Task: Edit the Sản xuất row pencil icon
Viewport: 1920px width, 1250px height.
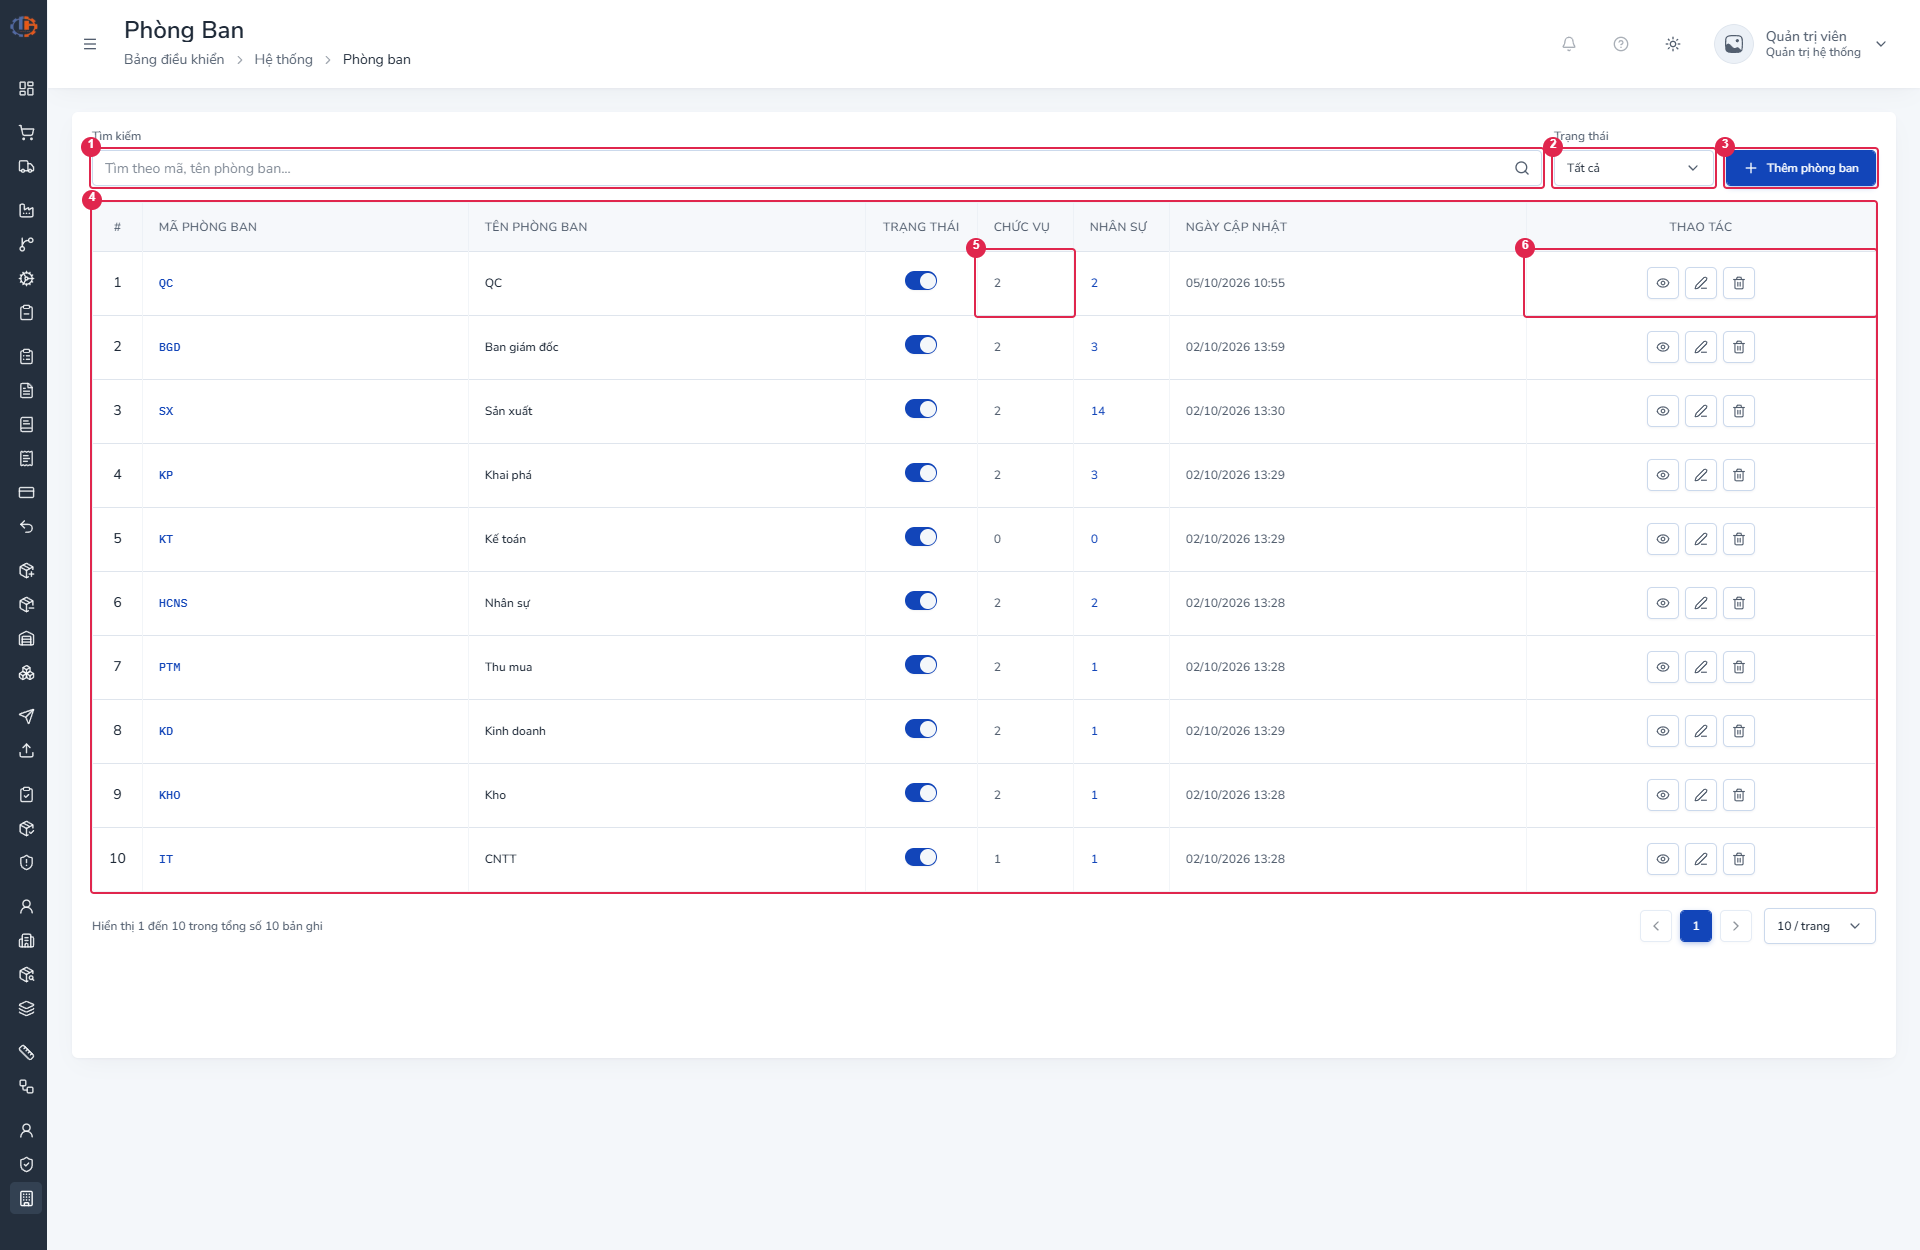Action: [1701, 411]
